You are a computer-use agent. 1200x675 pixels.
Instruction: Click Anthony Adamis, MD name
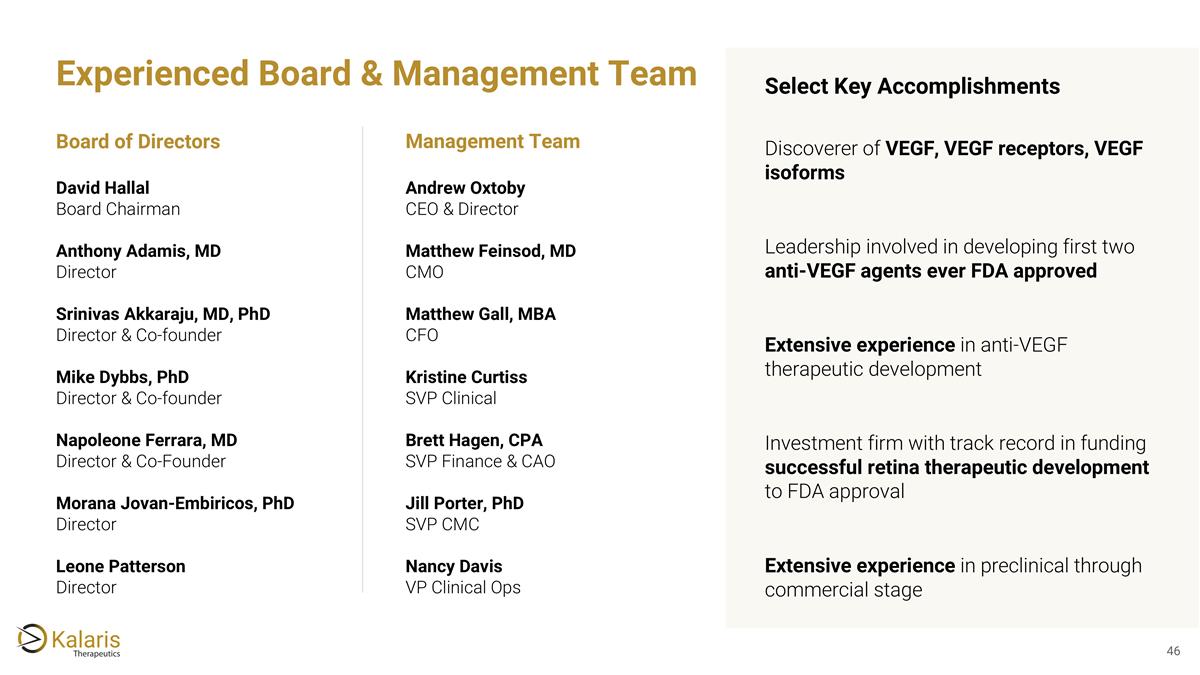[138, 251]
